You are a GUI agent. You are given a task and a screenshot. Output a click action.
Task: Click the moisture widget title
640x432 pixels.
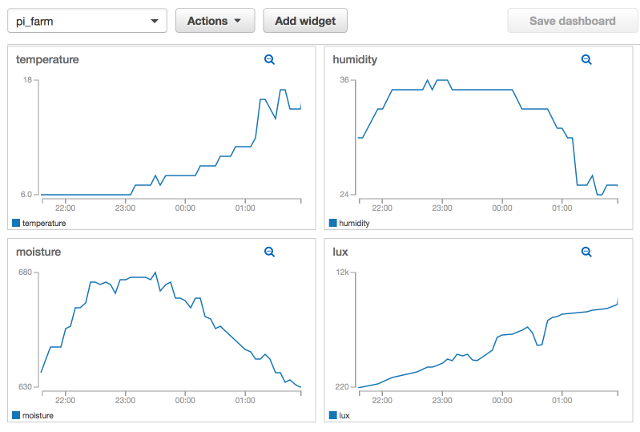[38, 253]
